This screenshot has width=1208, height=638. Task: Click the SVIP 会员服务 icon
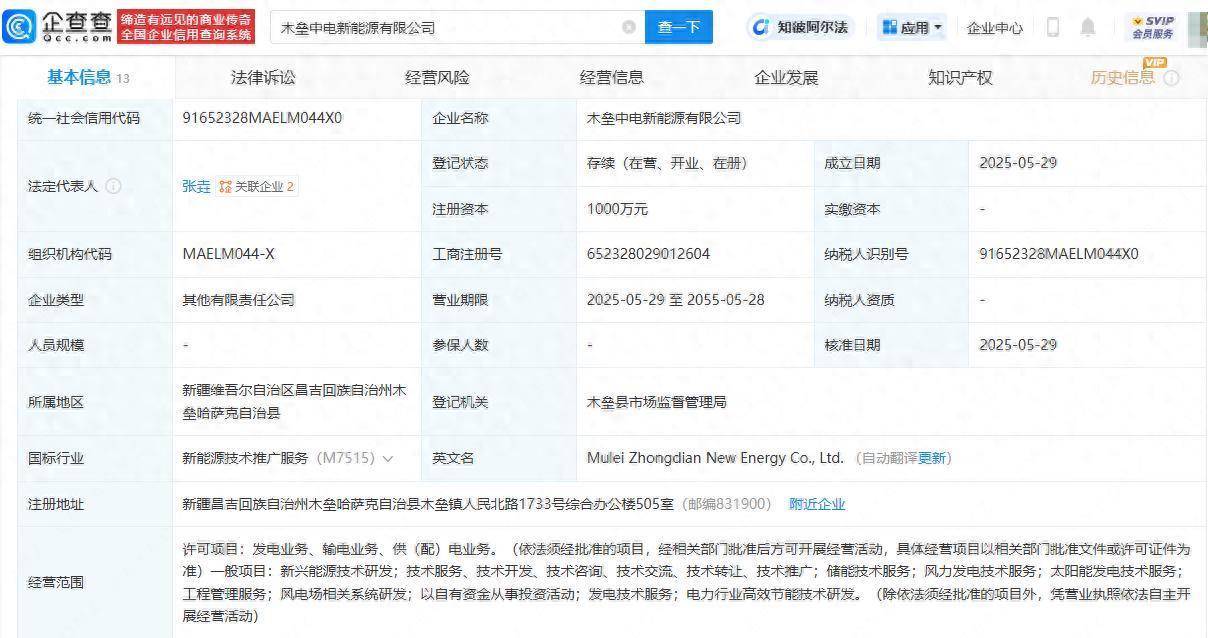(1152, 27)
